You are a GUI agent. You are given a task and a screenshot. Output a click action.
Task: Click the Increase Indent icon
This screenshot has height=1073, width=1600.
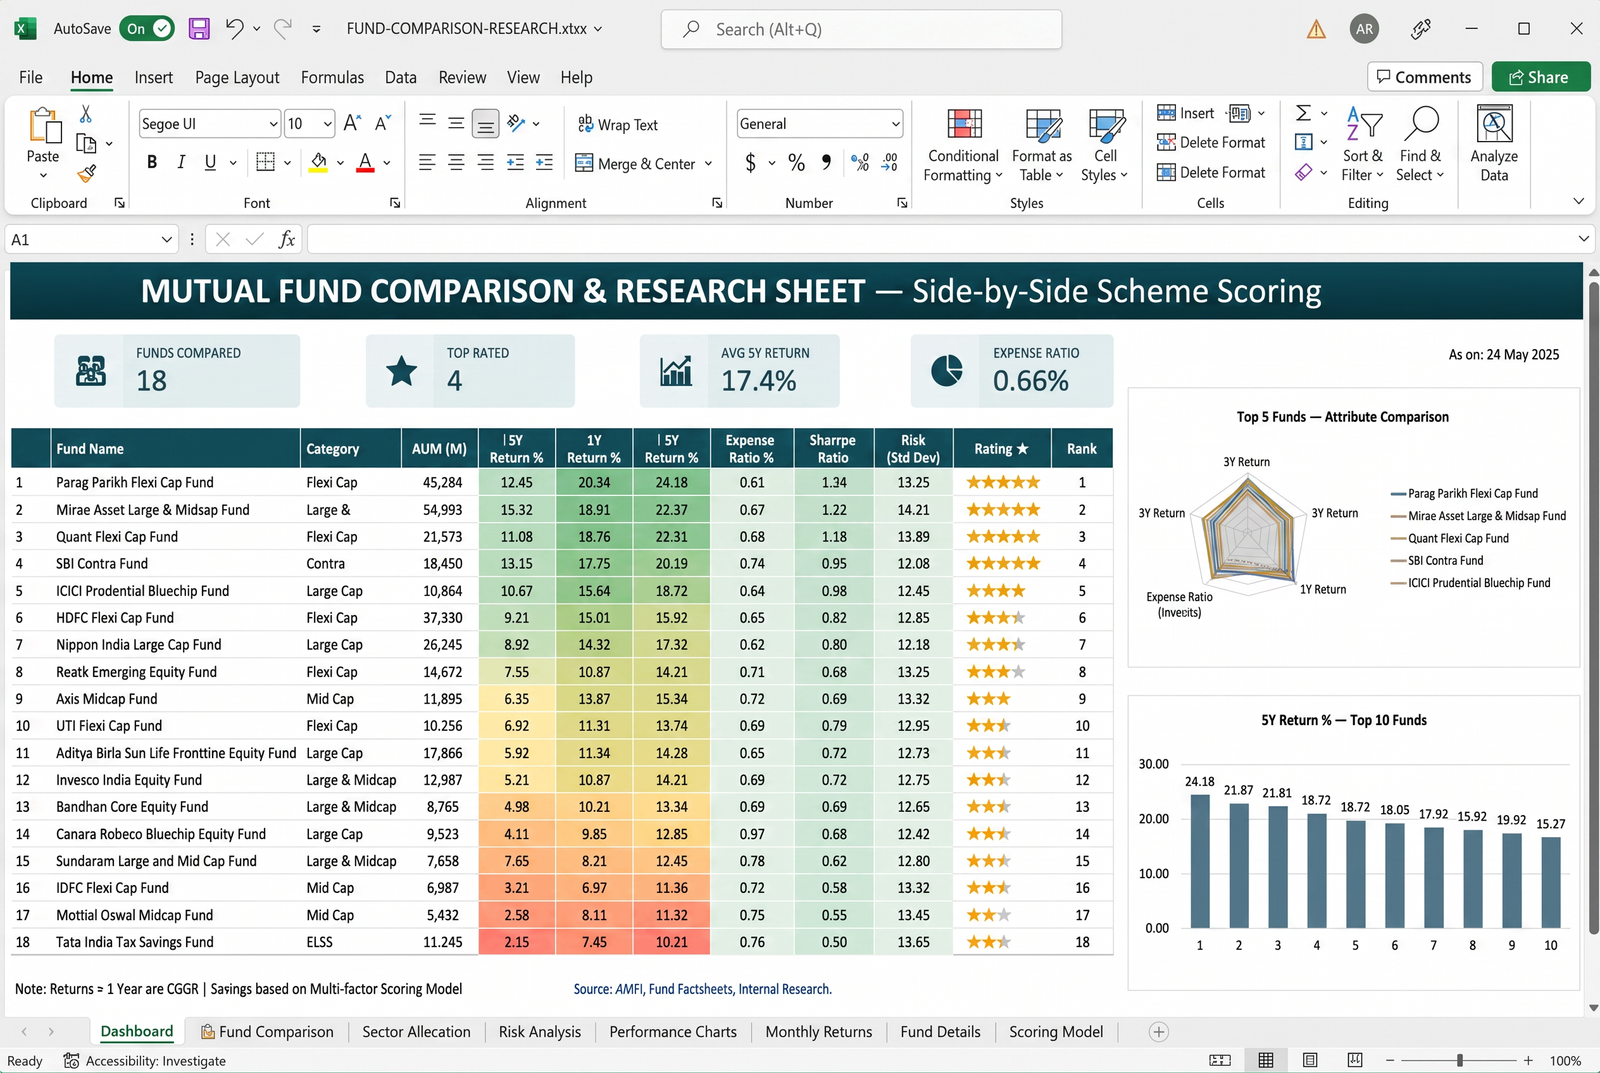click(x=544, y=162)
